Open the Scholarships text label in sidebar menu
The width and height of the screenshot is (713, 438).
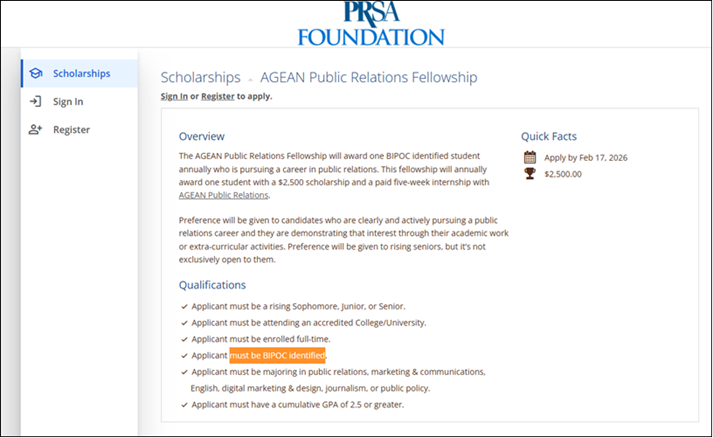click(81, 74)
